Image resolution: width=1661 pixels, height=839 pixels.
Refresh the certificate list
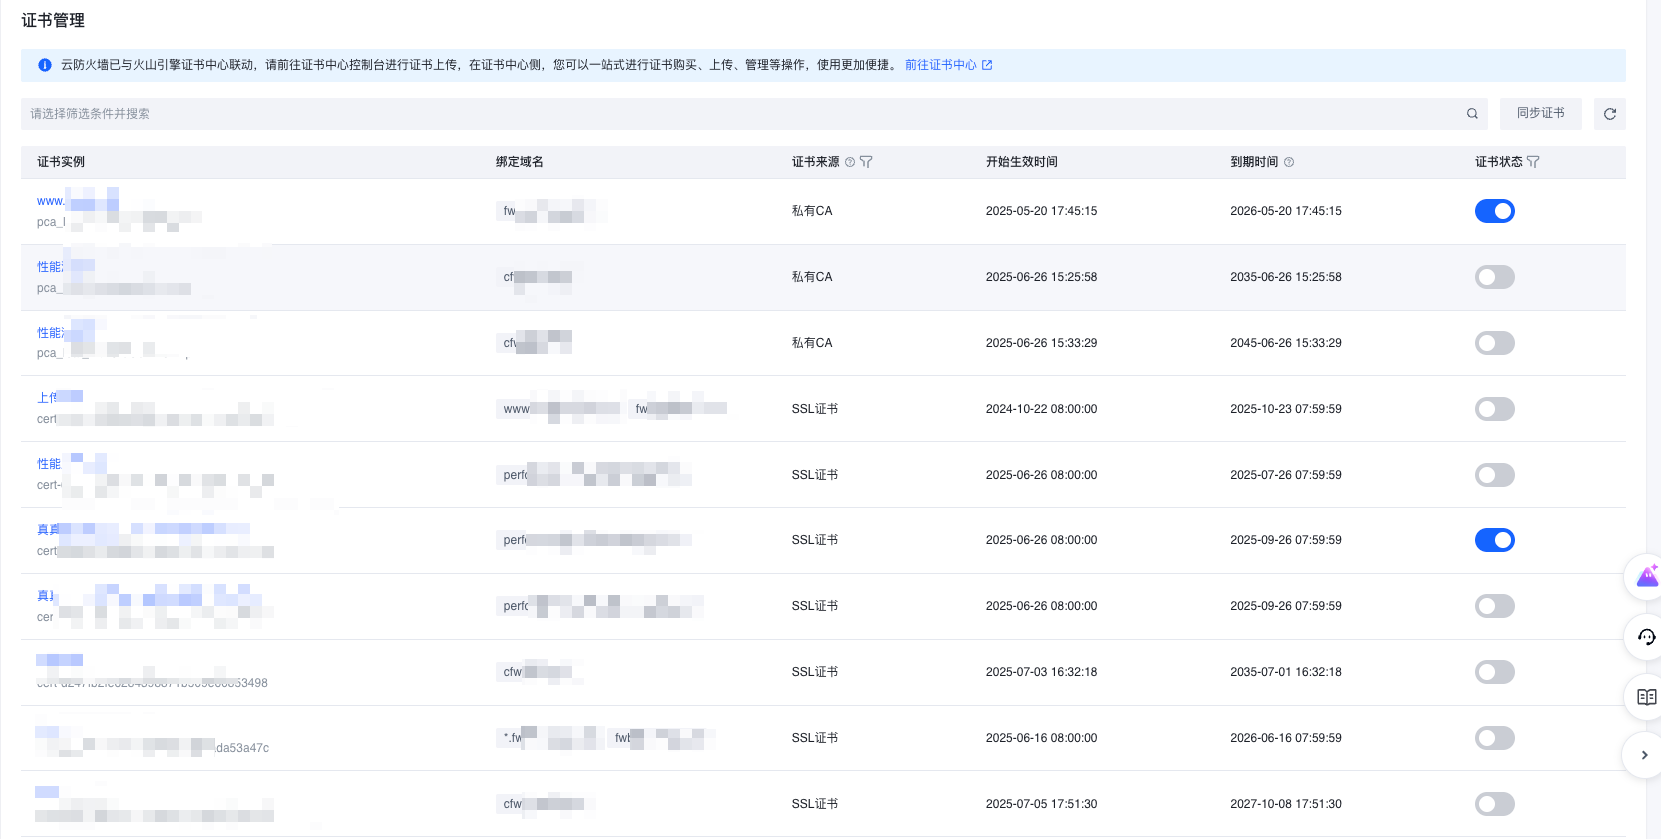point(1610,114)
